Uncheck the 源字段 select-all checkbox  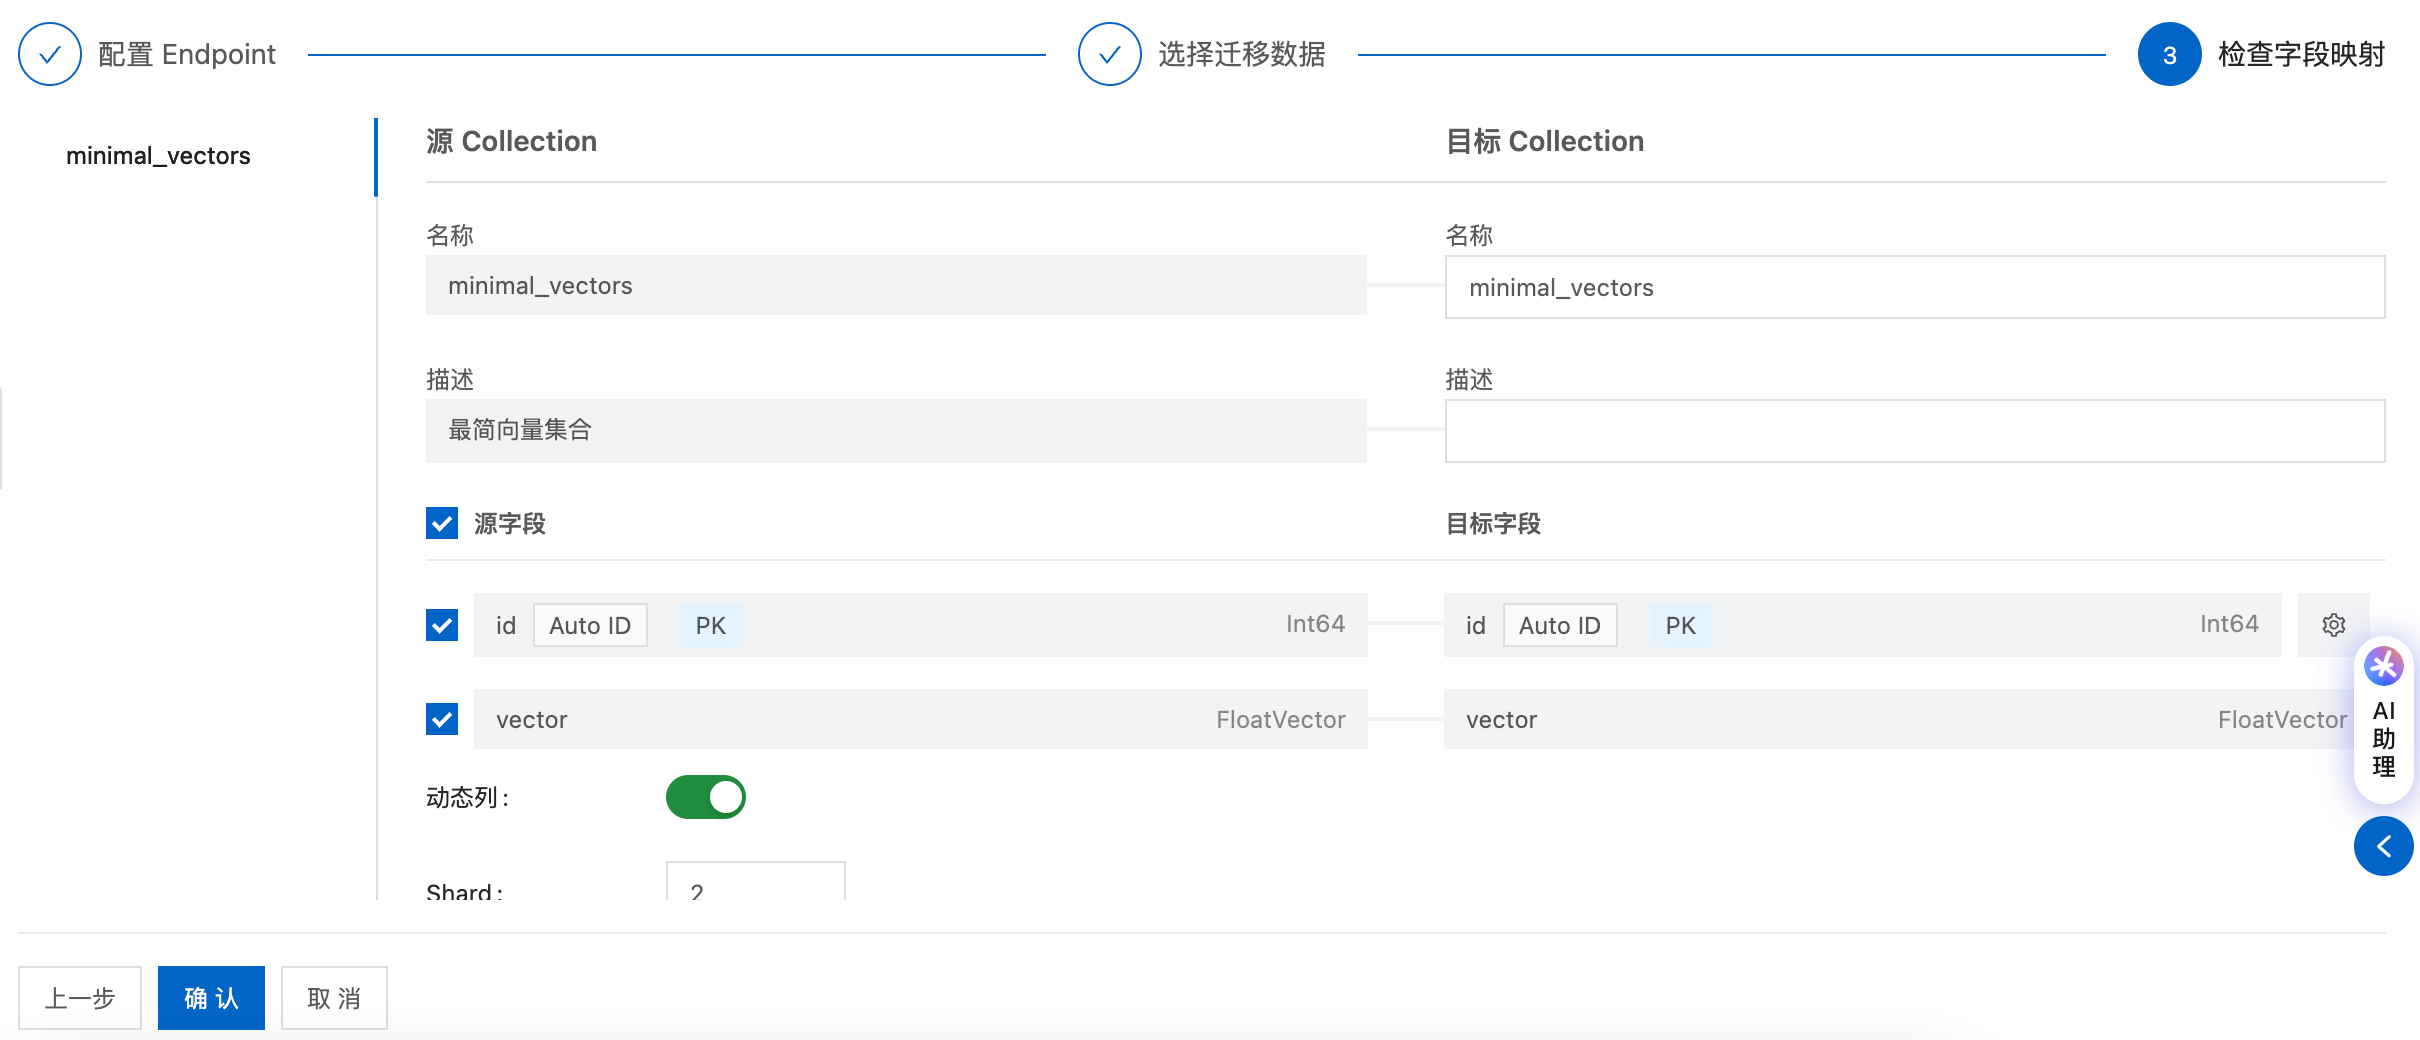pyautogui.click(x=442, y=523)
